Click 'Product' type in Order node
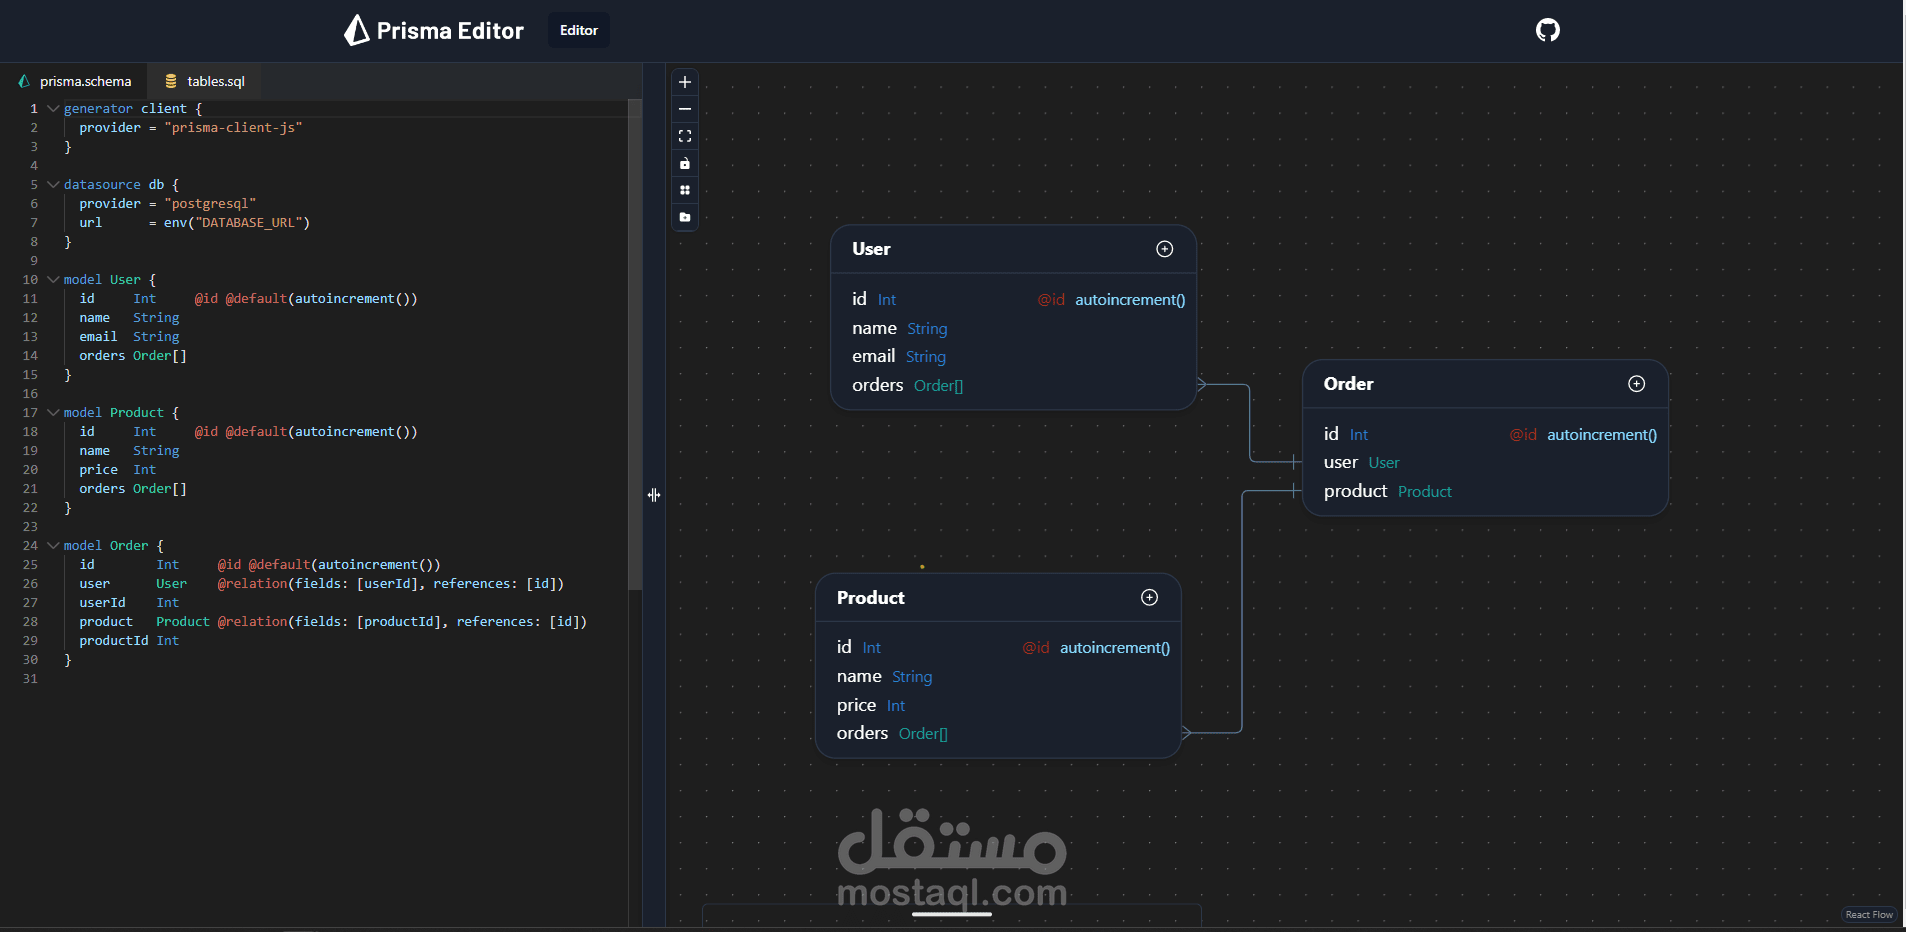The width and height of the screenshot is (1906, 932). [1425, 492]
